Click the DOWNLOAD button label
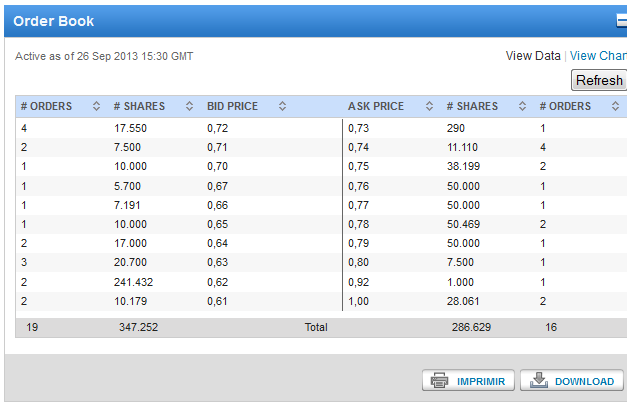Viewport: 633px width, 407px height. point(584,382)
